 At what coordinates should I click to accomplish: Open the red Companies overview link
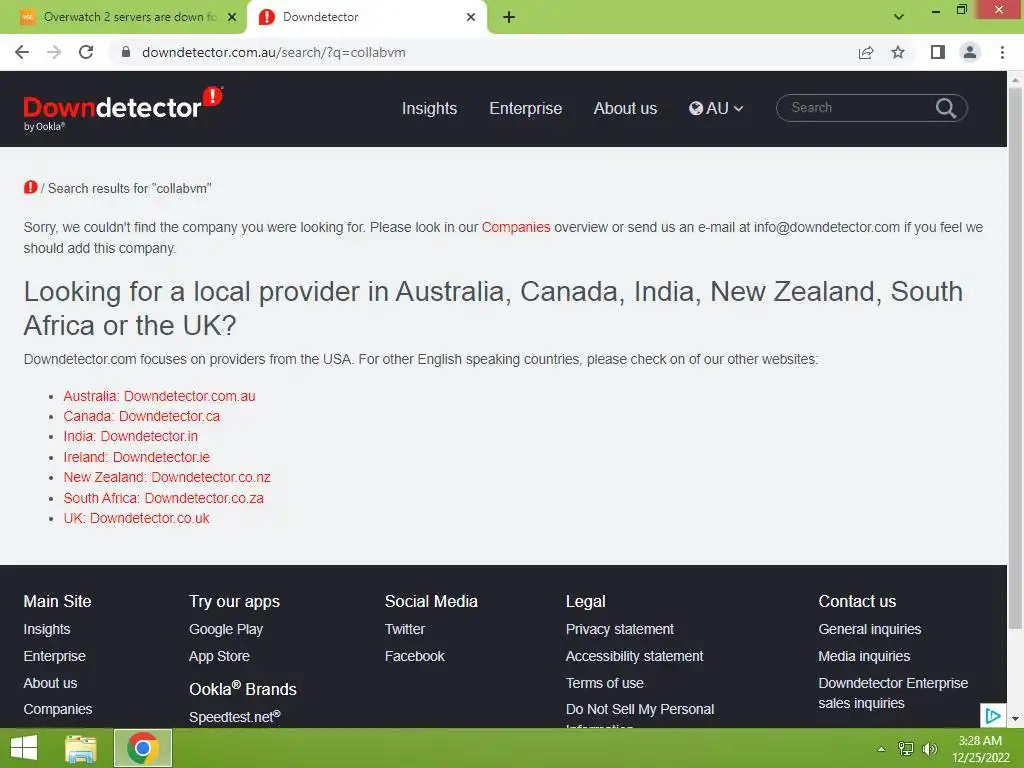(x=516, y=227)
